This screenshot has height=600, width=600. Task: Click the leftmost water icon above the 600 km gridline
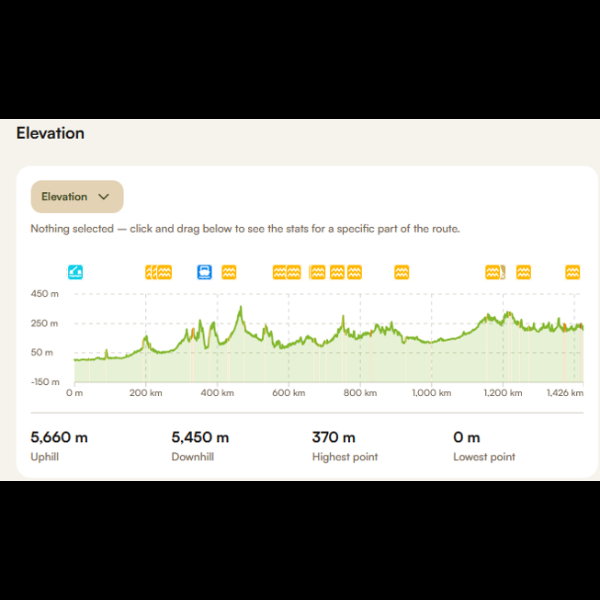tap(279, 272)
